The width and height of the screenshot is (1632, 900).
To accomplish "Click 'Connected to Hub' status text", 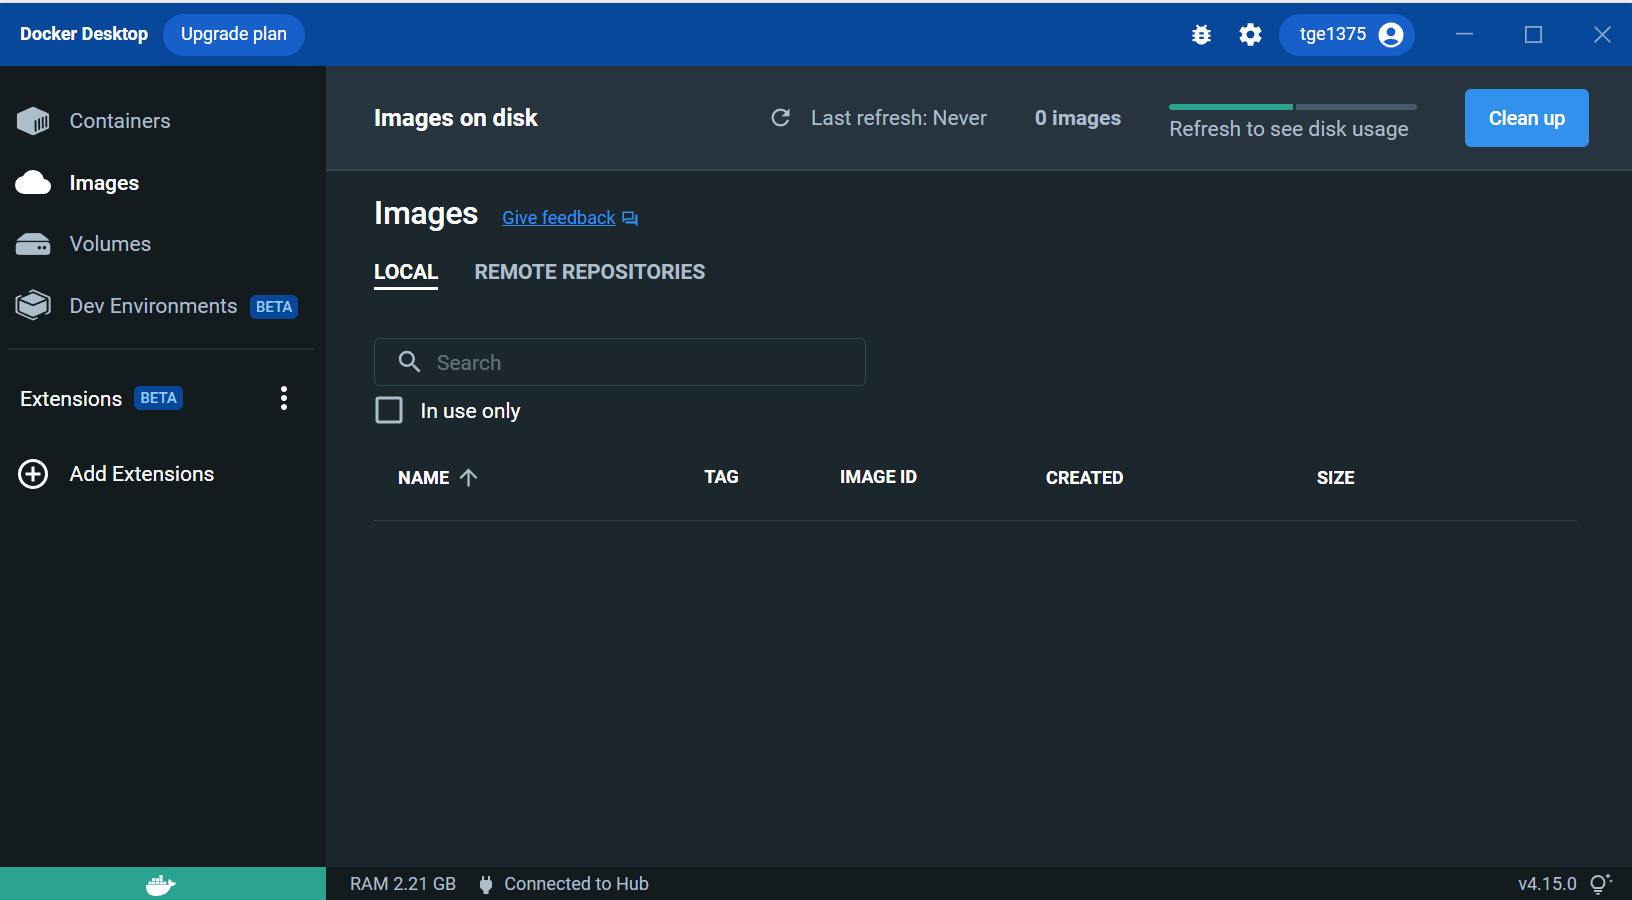I will 576,884.
